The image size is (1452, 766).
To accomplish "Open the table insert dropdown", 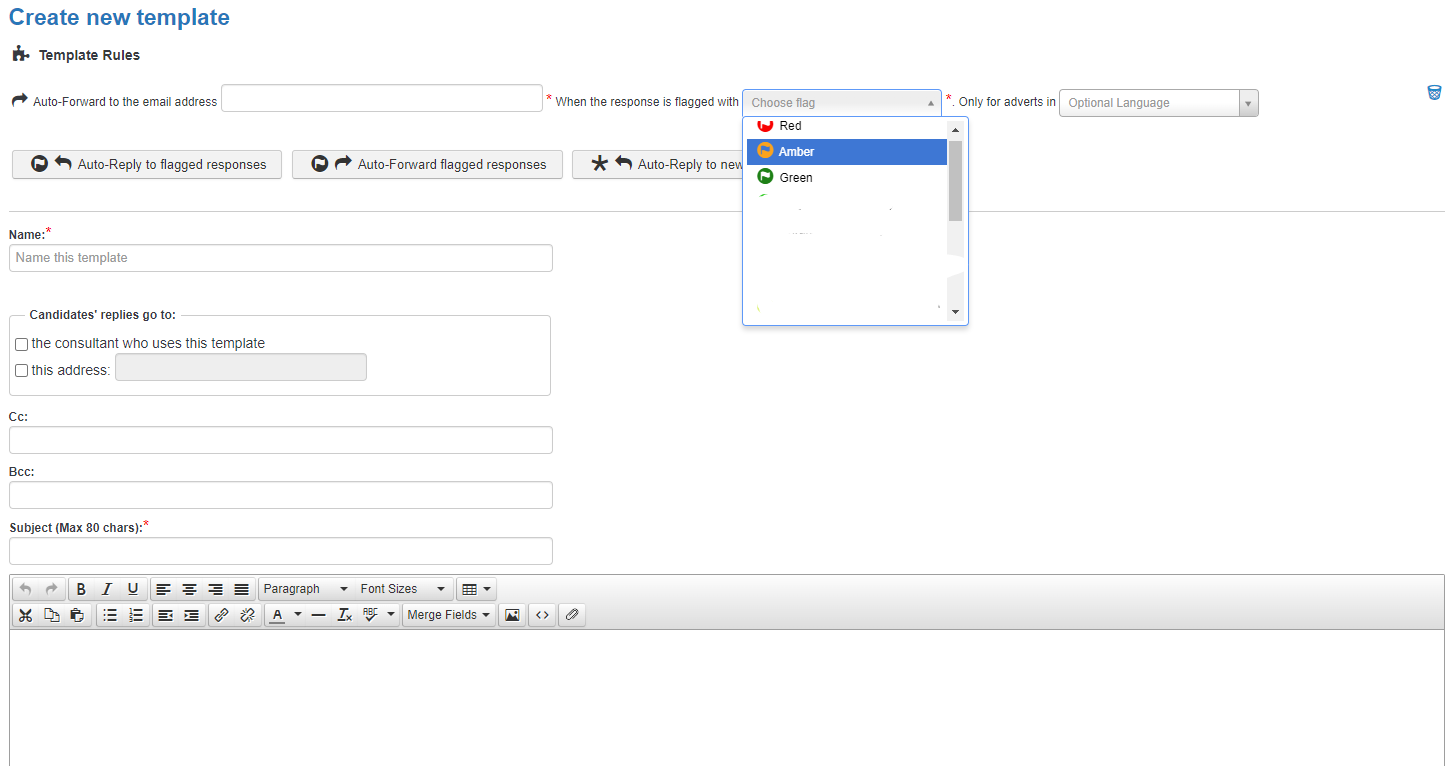I will tap(476, 589).
